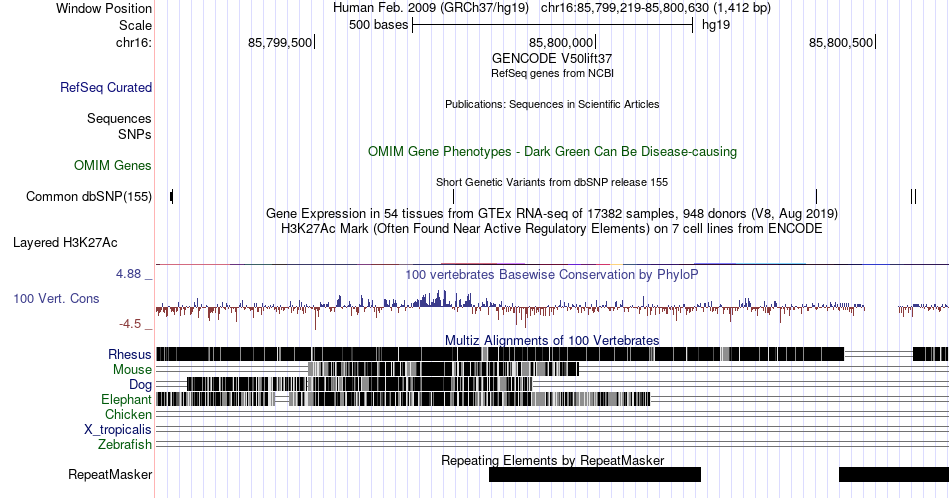This screenshot has width=950, height=498.
Task: Click the Layered H3K27Ac track label
Action: [65, 242]
